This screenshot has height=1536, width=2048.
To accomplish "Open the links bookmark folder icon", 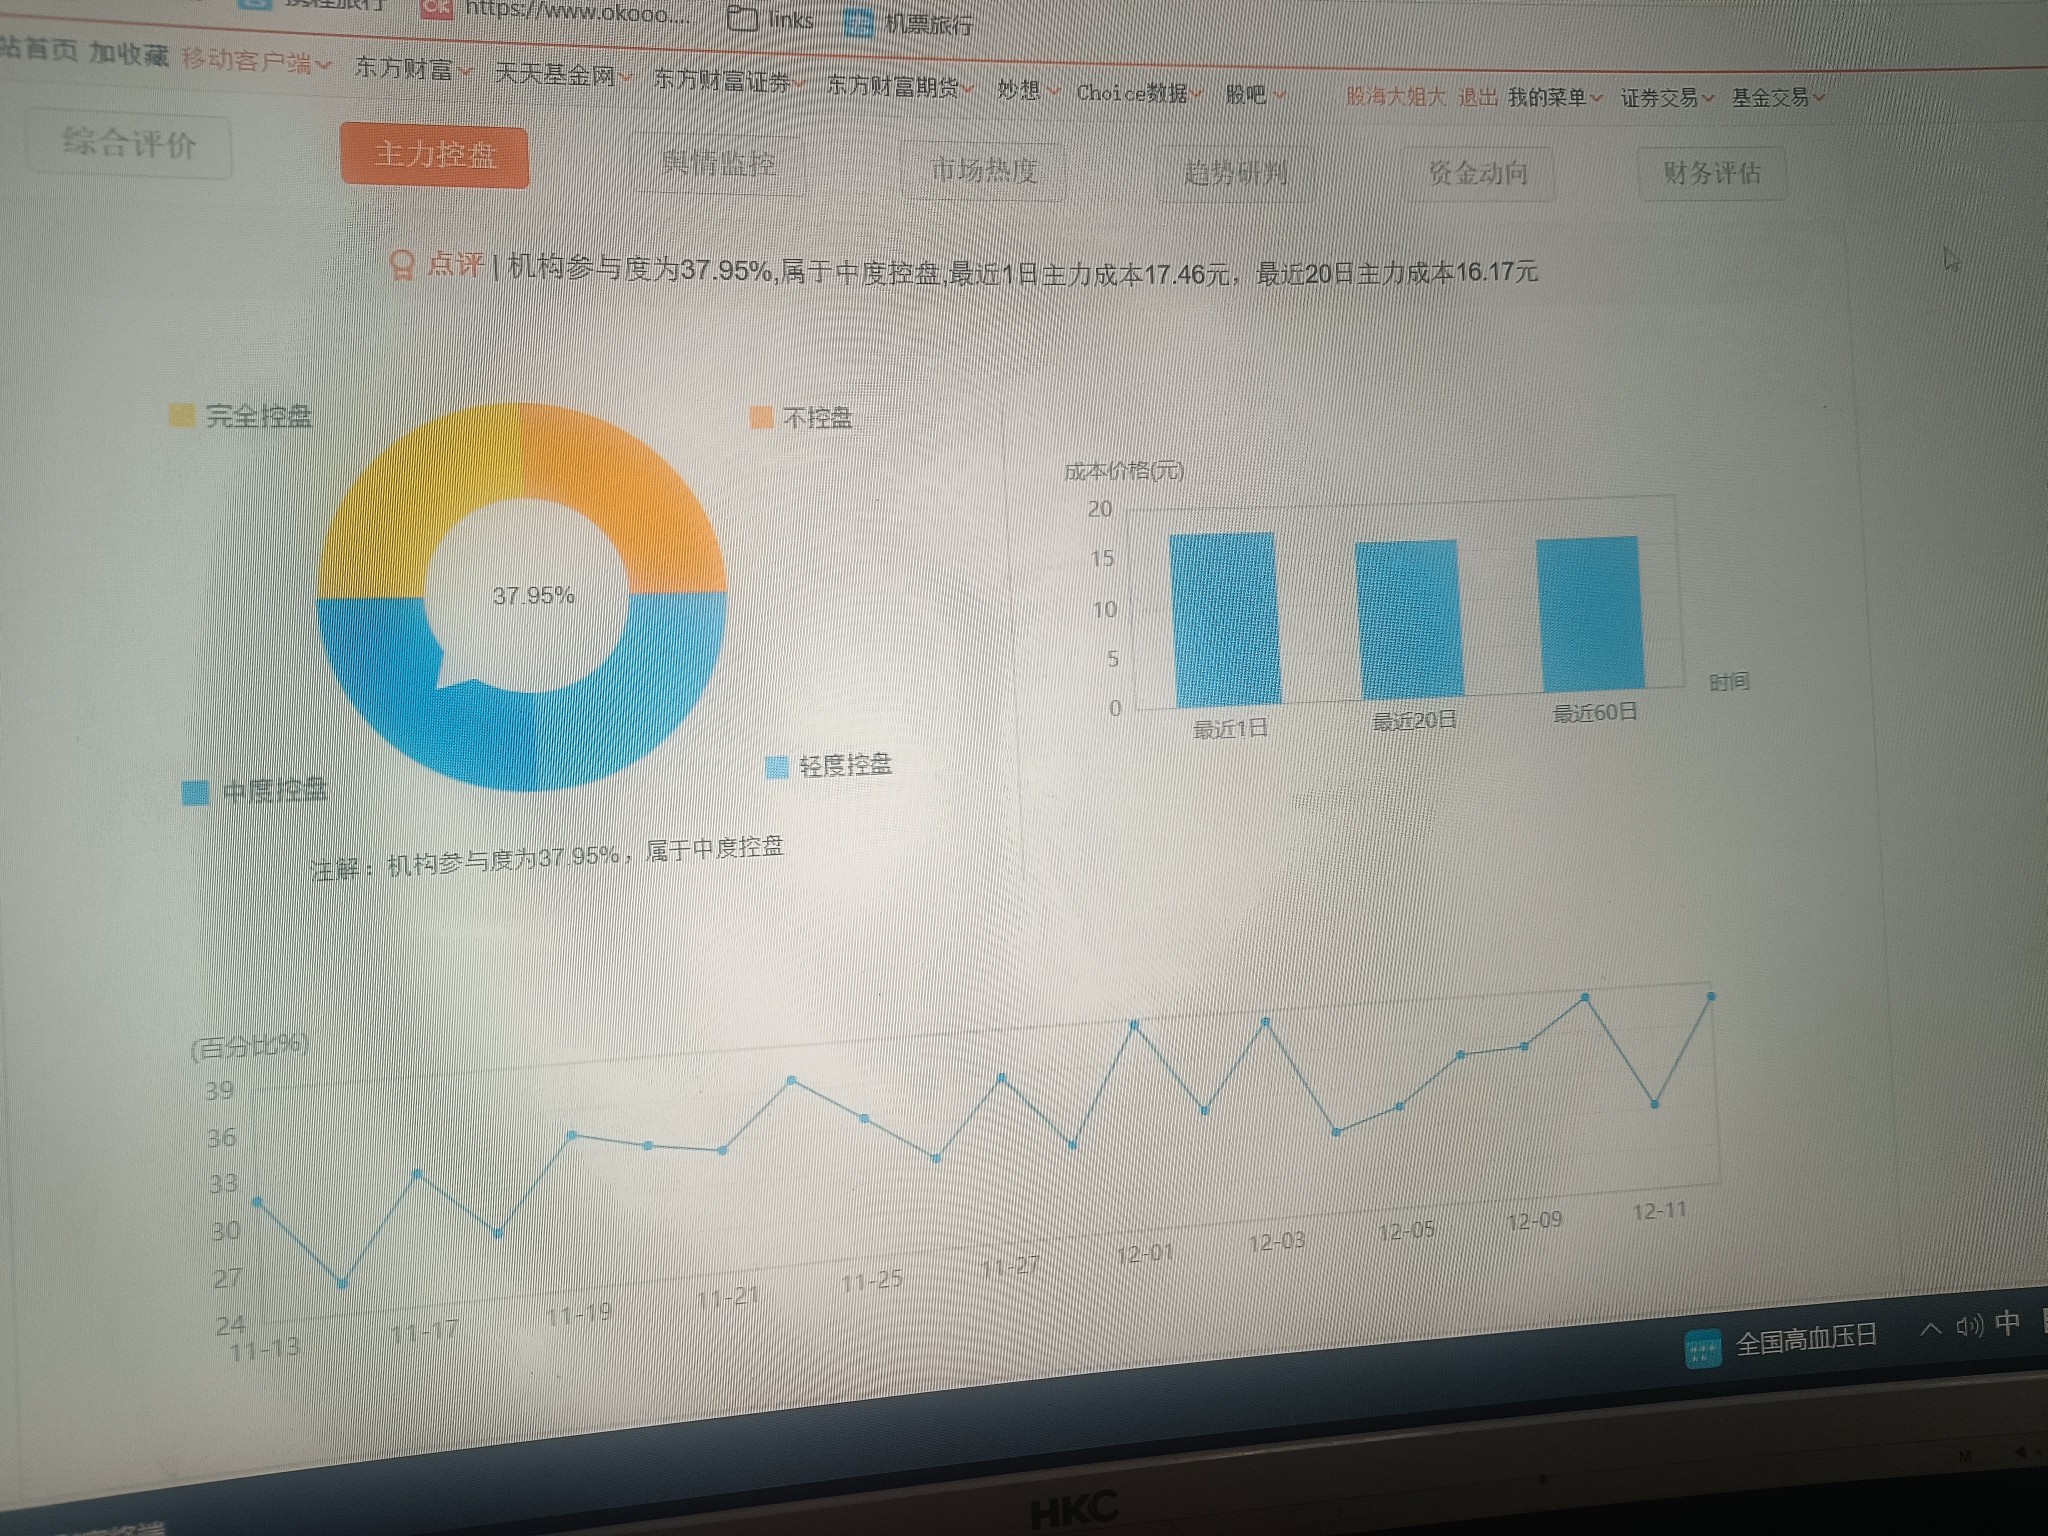I will tap(742, 18).
